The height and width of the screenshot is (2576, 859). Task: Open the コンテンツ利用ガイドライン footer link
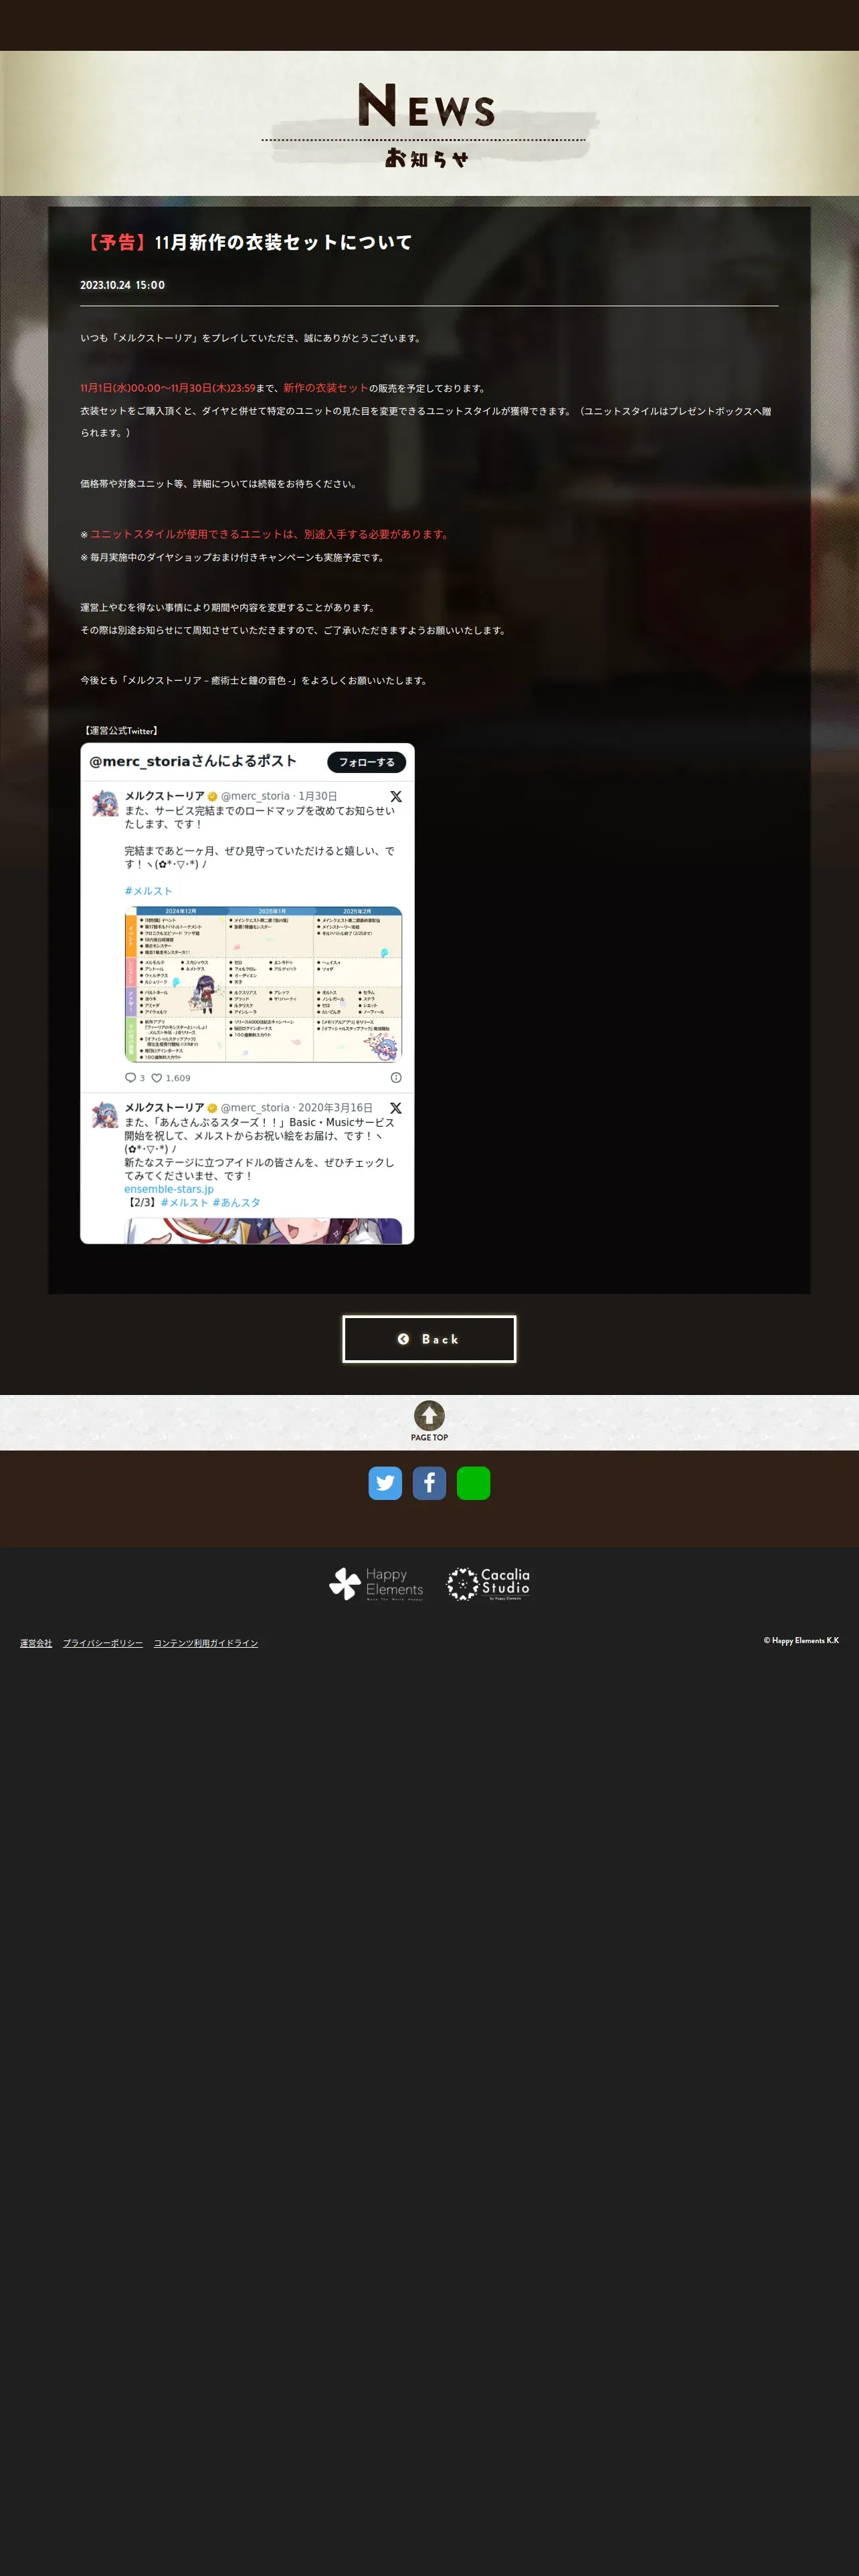(206, 1643)
